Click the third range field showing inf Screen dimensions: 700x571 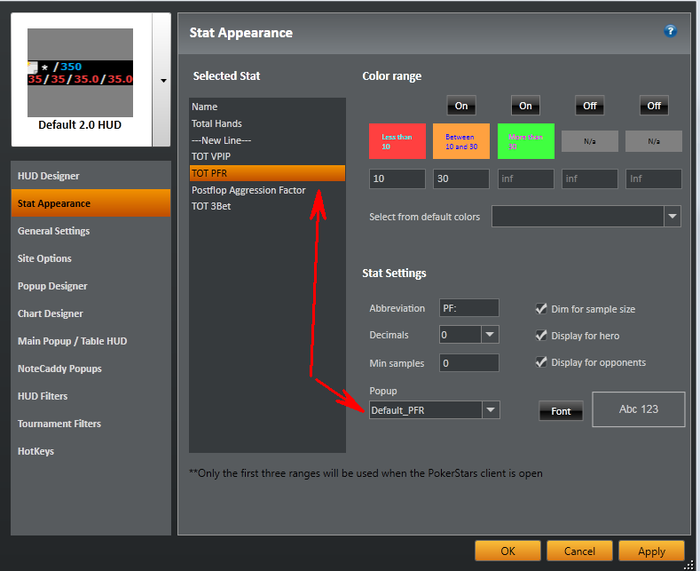[x=525, y=179]
